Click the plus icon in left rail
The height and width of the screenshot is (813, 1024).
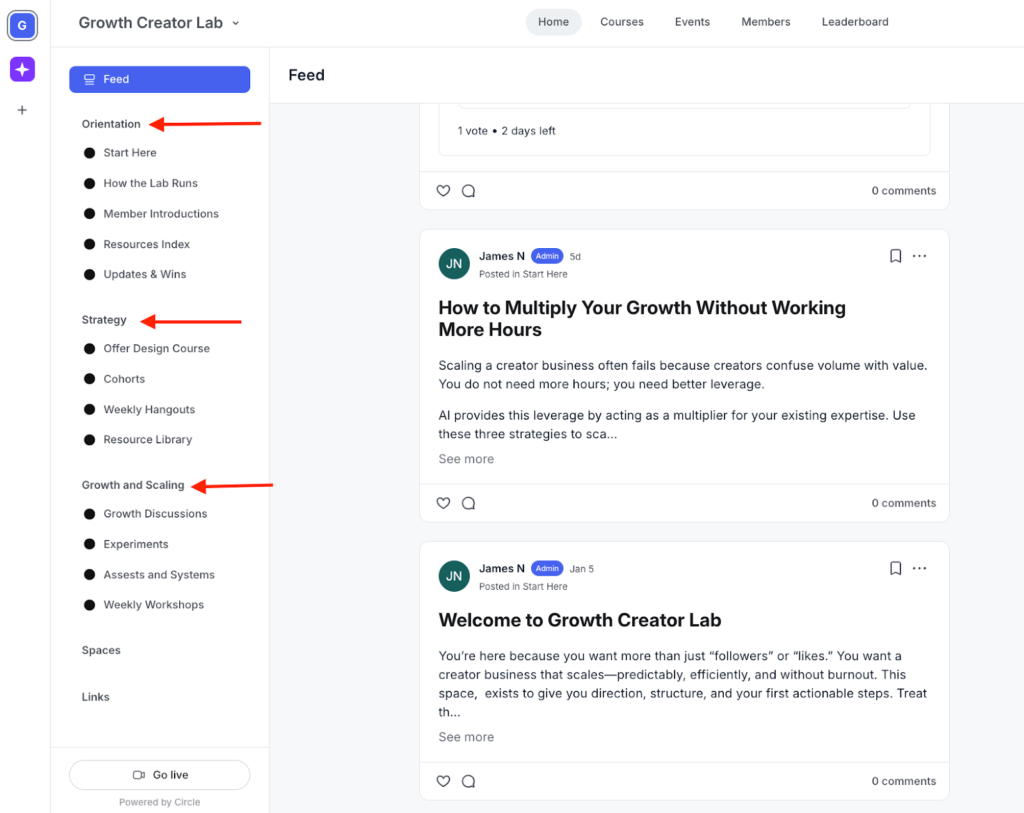click(x=22, y=110)
